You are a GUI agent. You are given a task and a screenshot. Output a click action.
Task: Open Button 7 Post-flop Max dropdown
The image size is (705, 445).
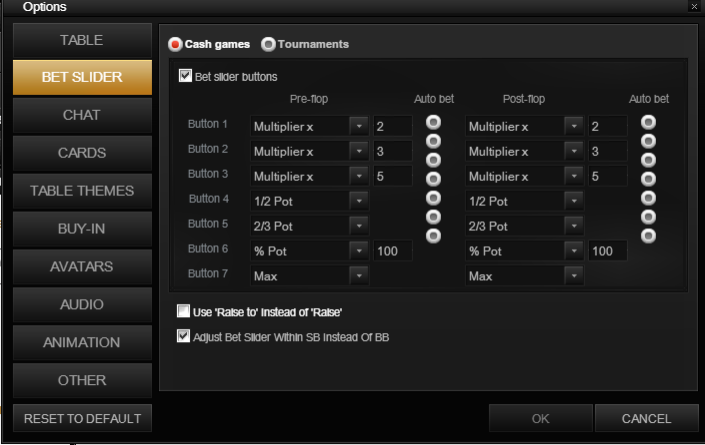click(x=574, y=276)
